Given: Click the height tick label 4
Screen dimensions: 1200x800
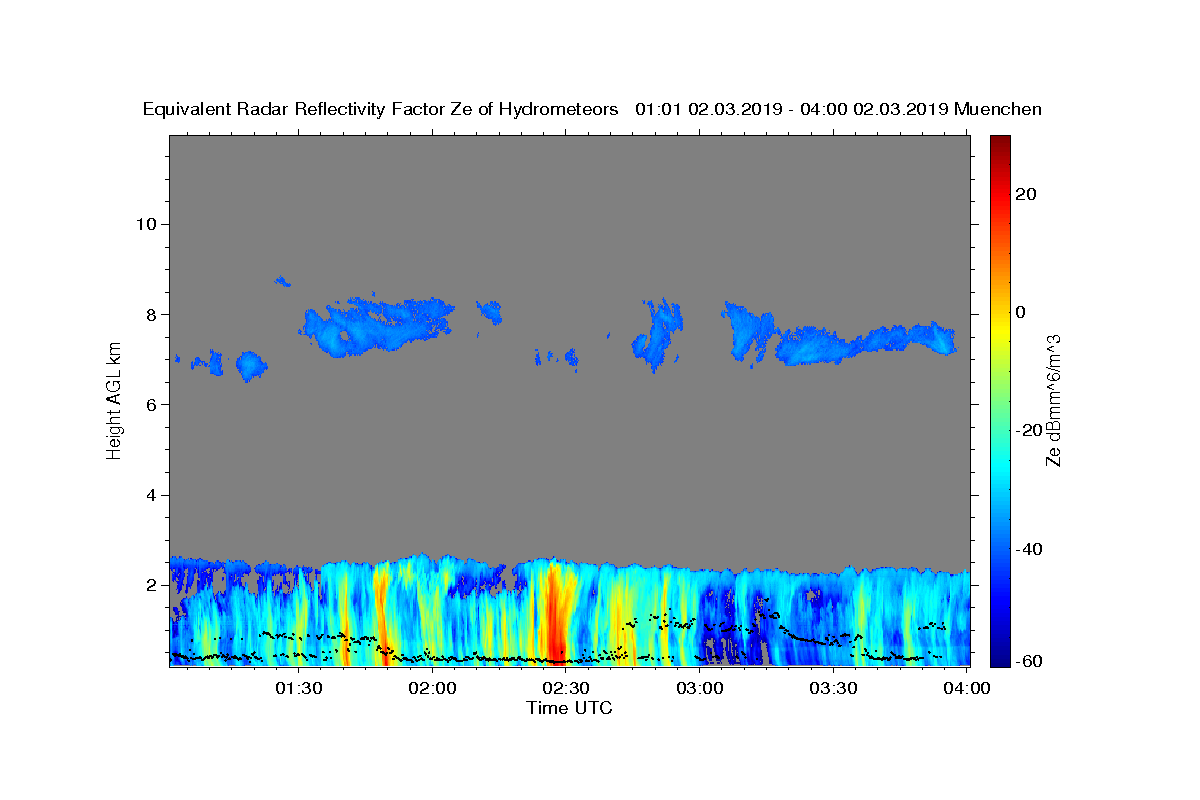Looking at the screenshot, I should point(150,495).
